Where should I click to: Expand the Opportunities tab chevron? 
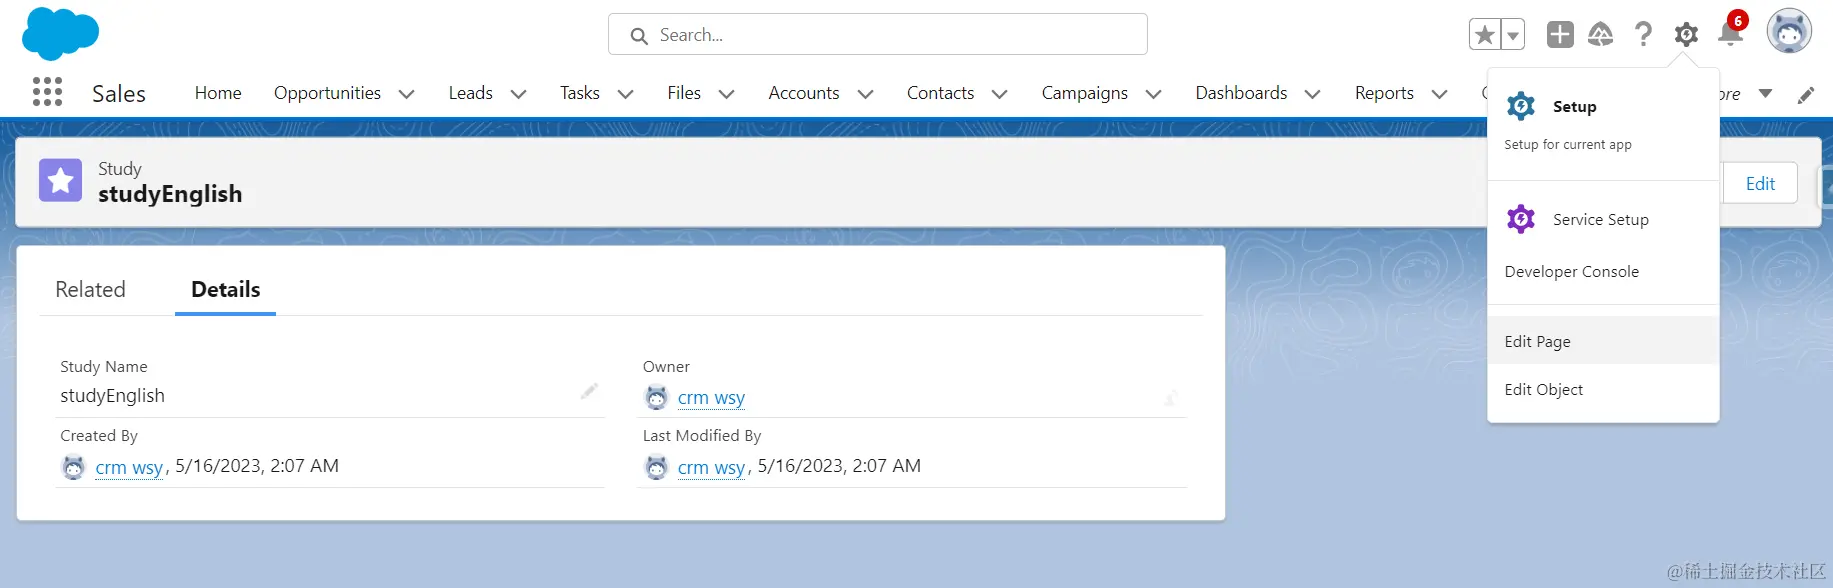406,94
